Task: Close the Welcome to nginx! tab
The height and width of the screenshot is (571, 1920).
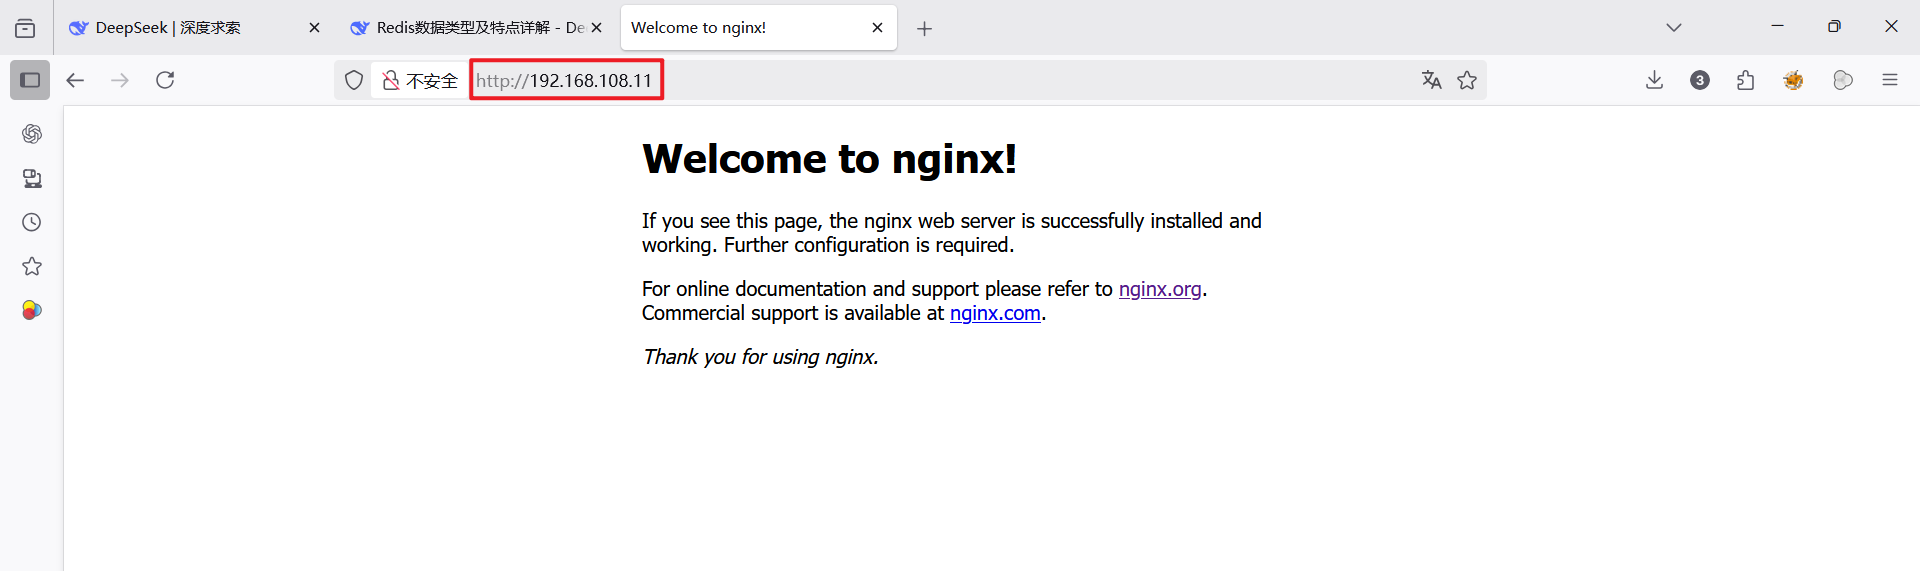Action: tap(877, 28)
